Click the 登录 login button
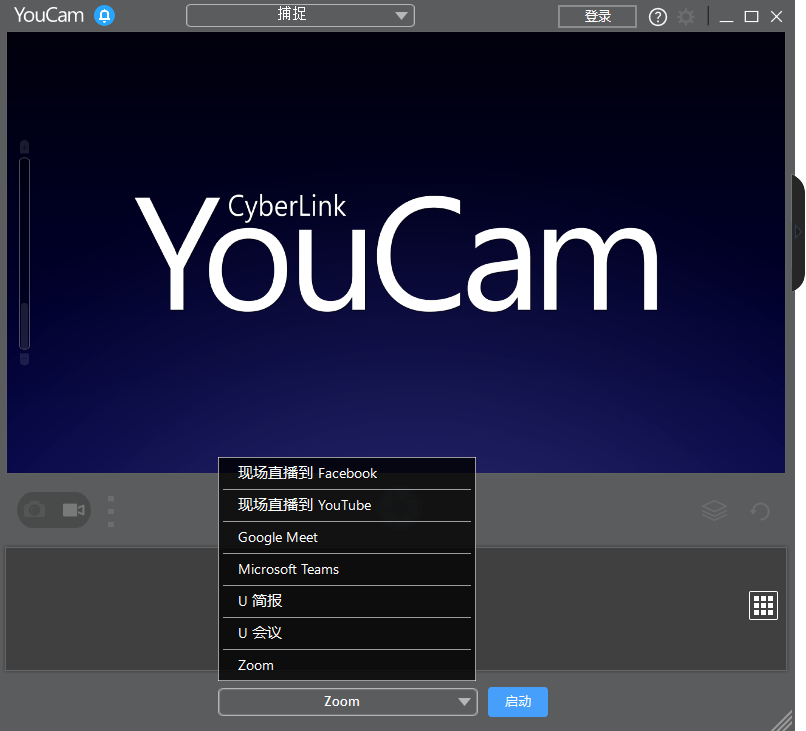 tap(597, 16)
